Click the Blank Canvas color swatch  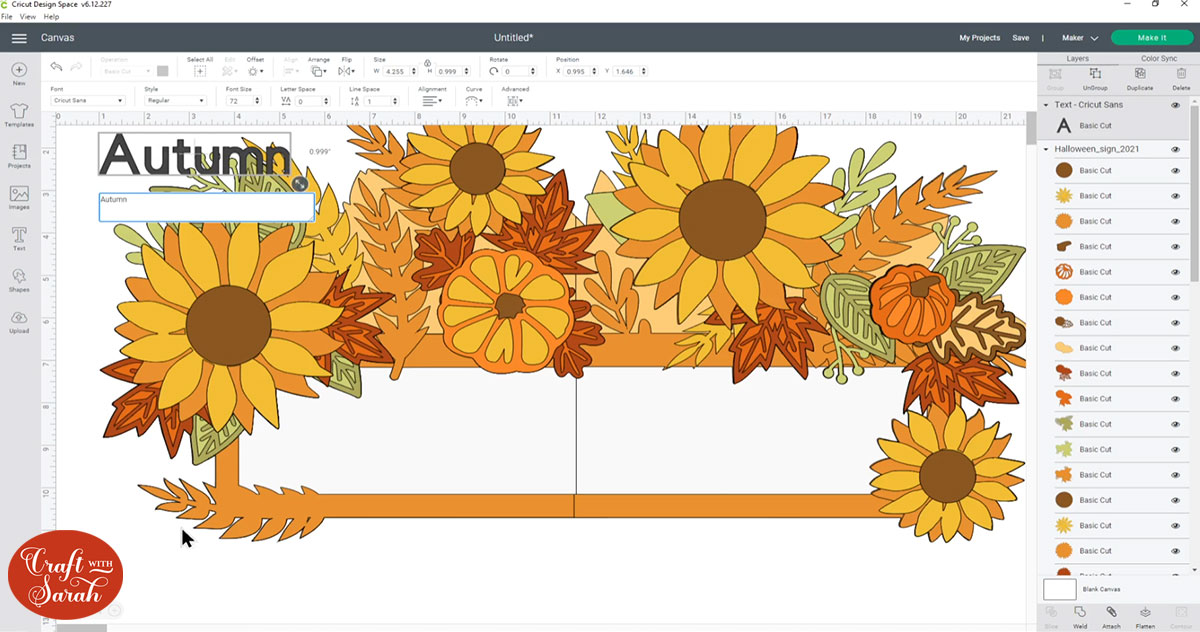coord(1059,590)
